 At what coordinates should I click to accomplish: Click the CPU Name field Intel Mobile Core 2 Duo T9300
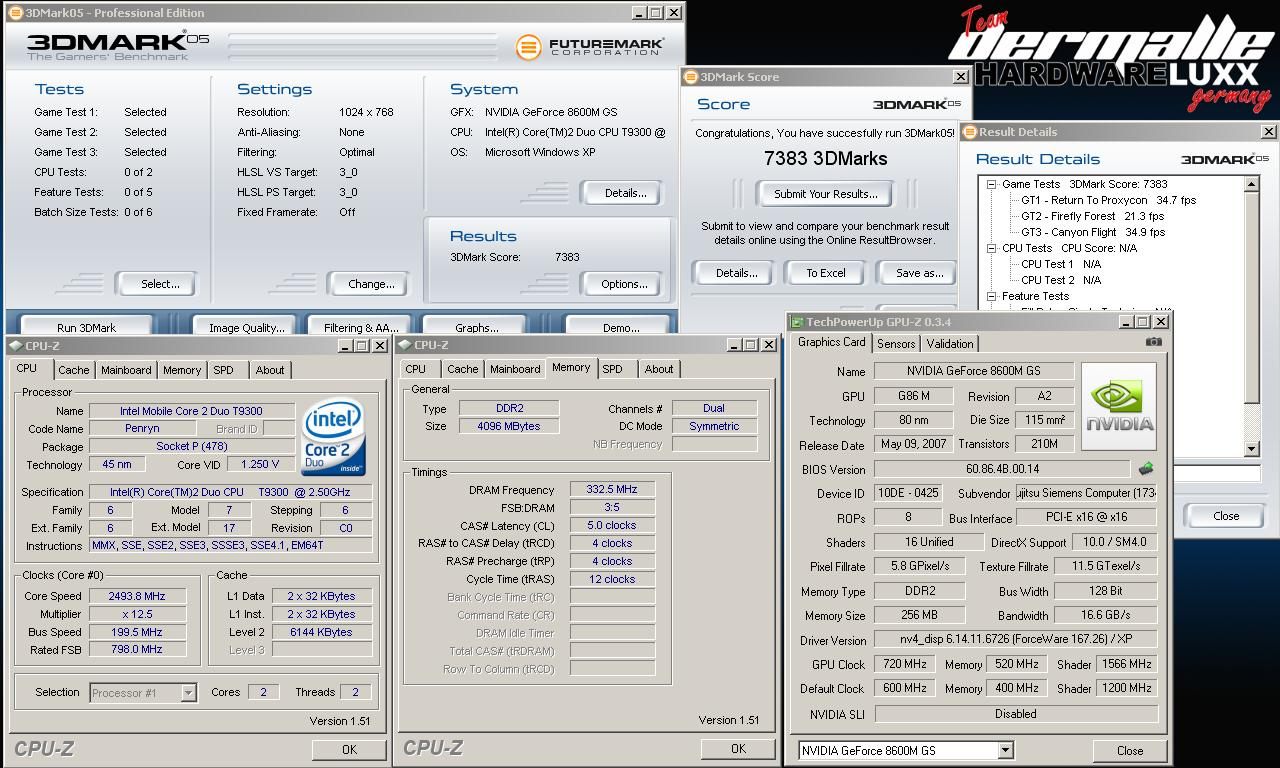click(192, 411)
